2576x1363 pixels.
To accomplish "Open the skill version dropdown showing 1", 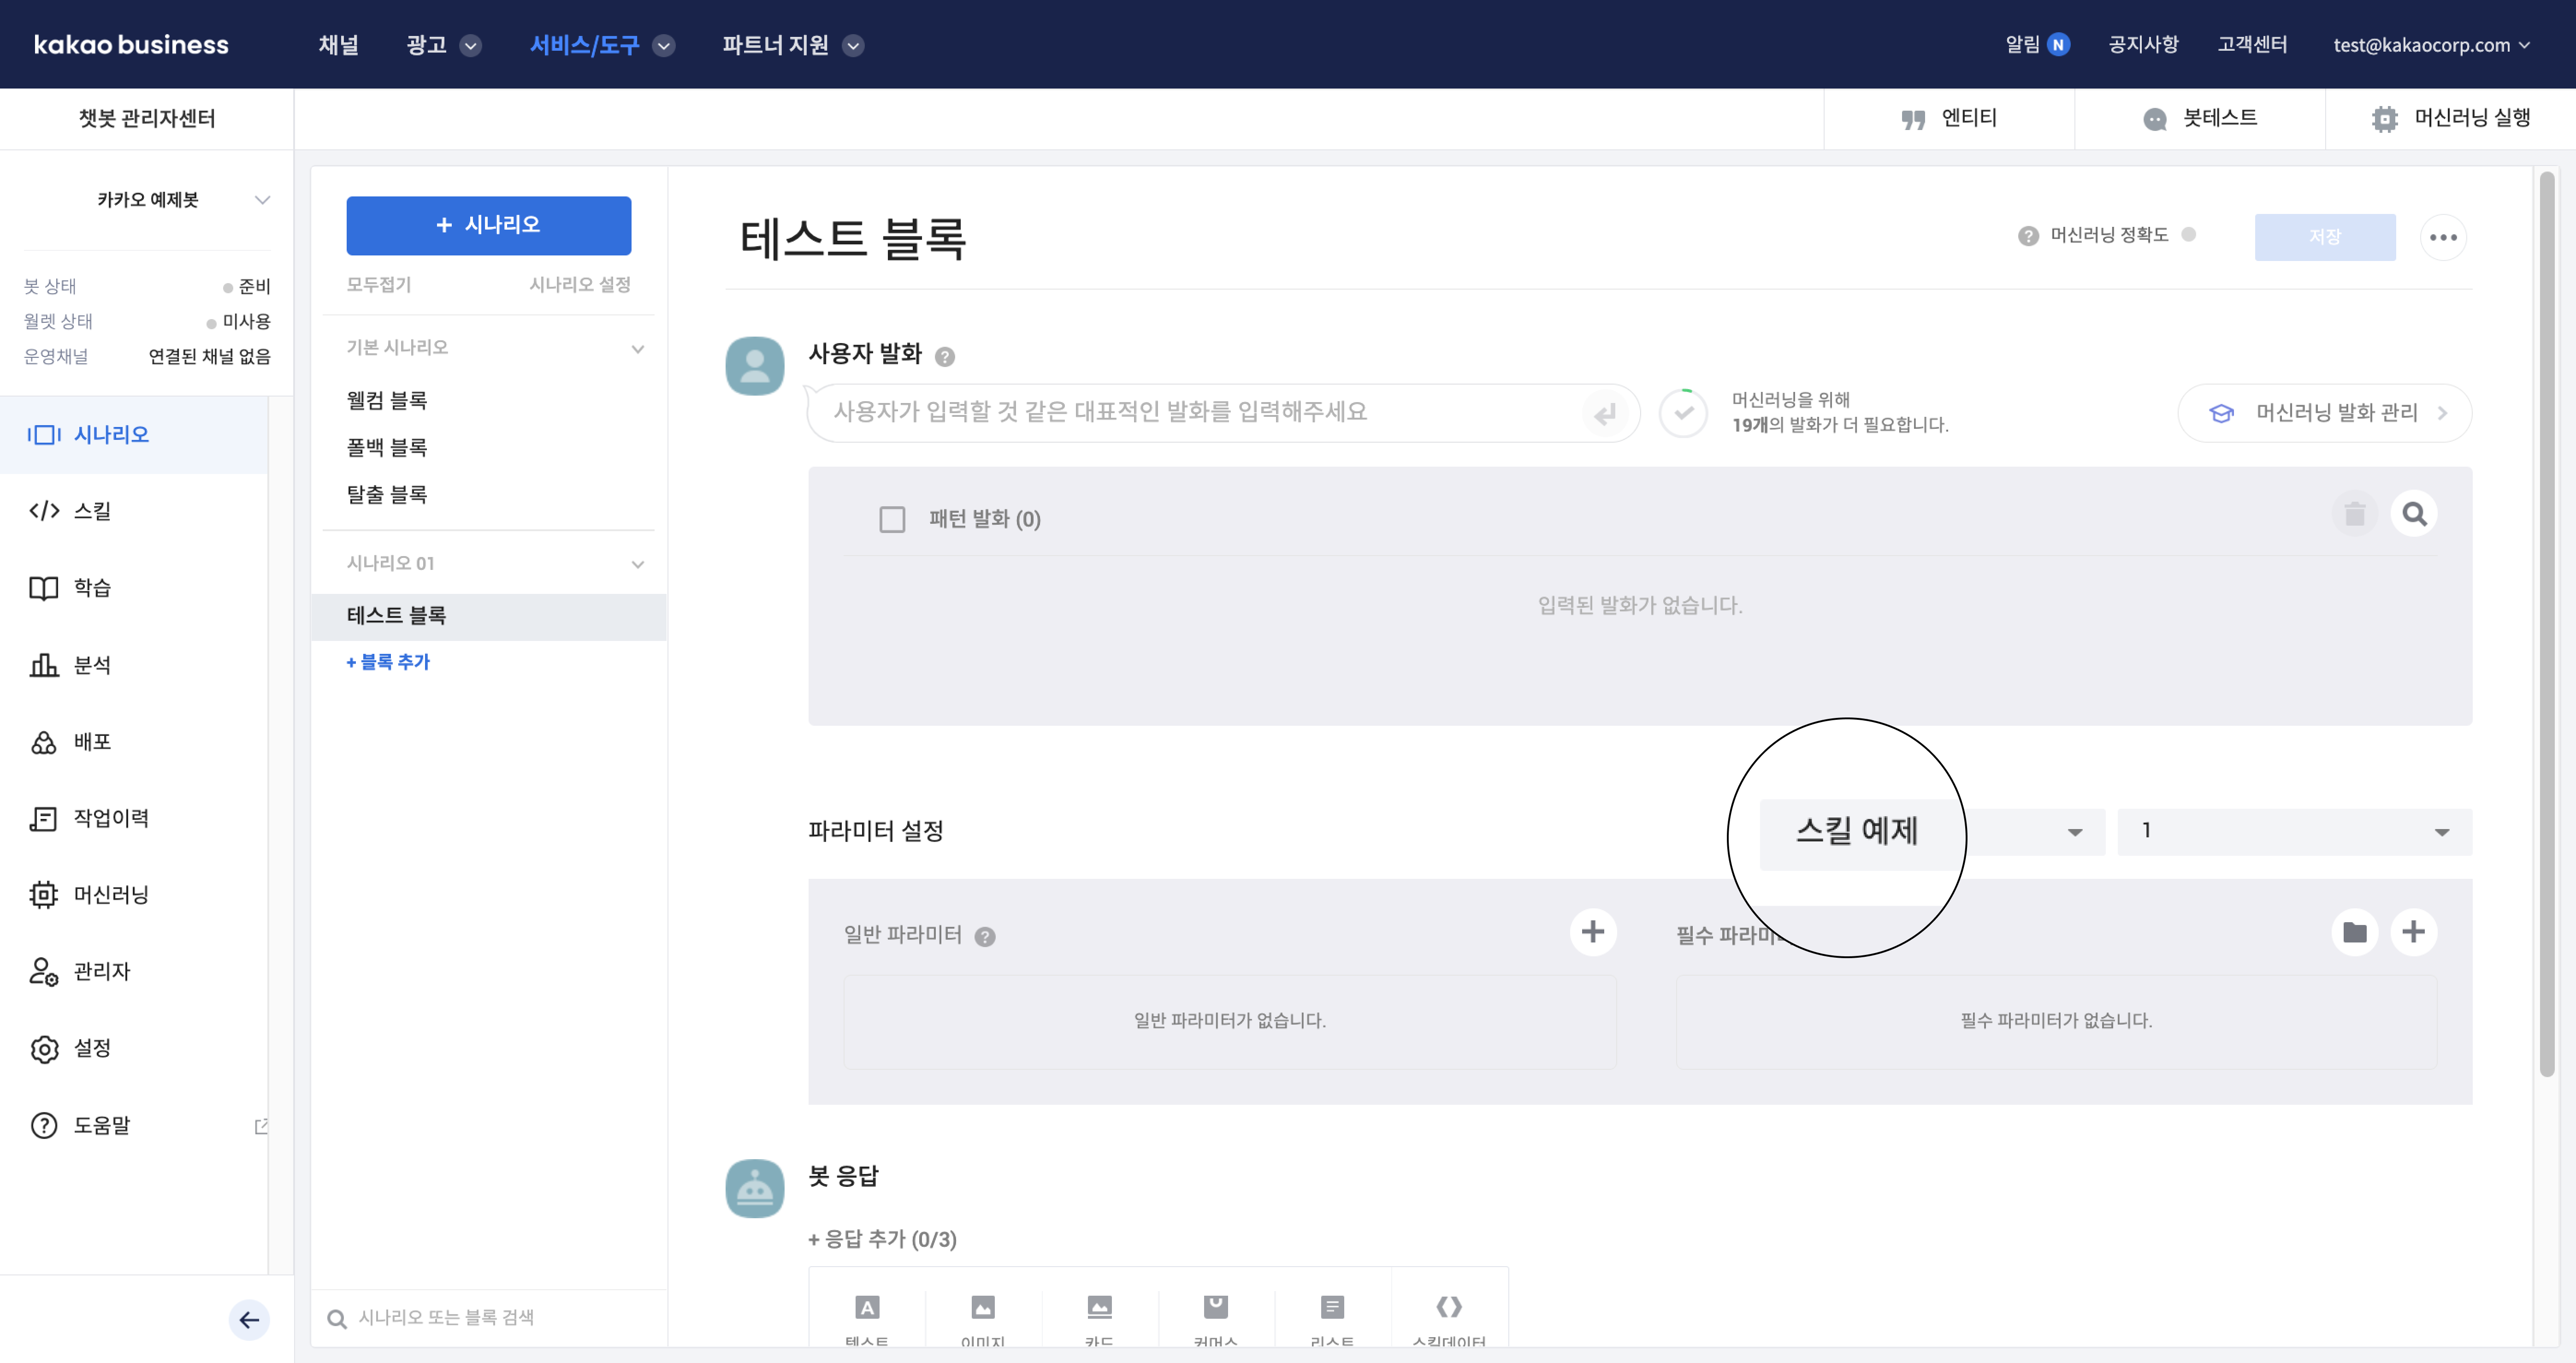I will pos(2294,831).
